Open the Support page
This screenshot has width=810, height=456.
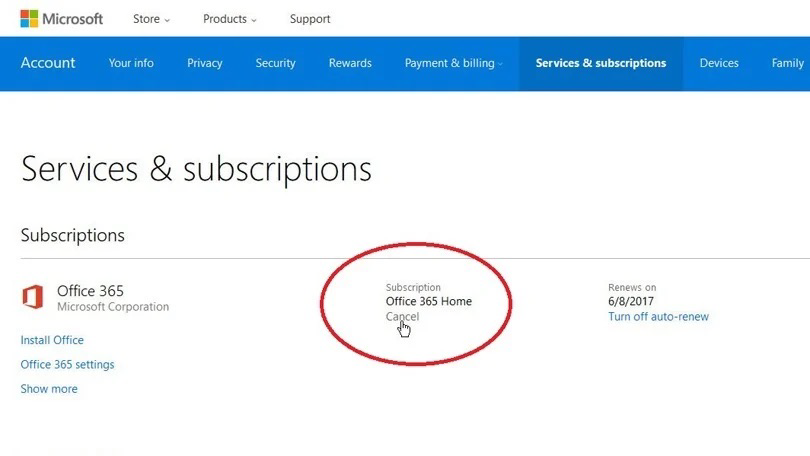(310, 19)
